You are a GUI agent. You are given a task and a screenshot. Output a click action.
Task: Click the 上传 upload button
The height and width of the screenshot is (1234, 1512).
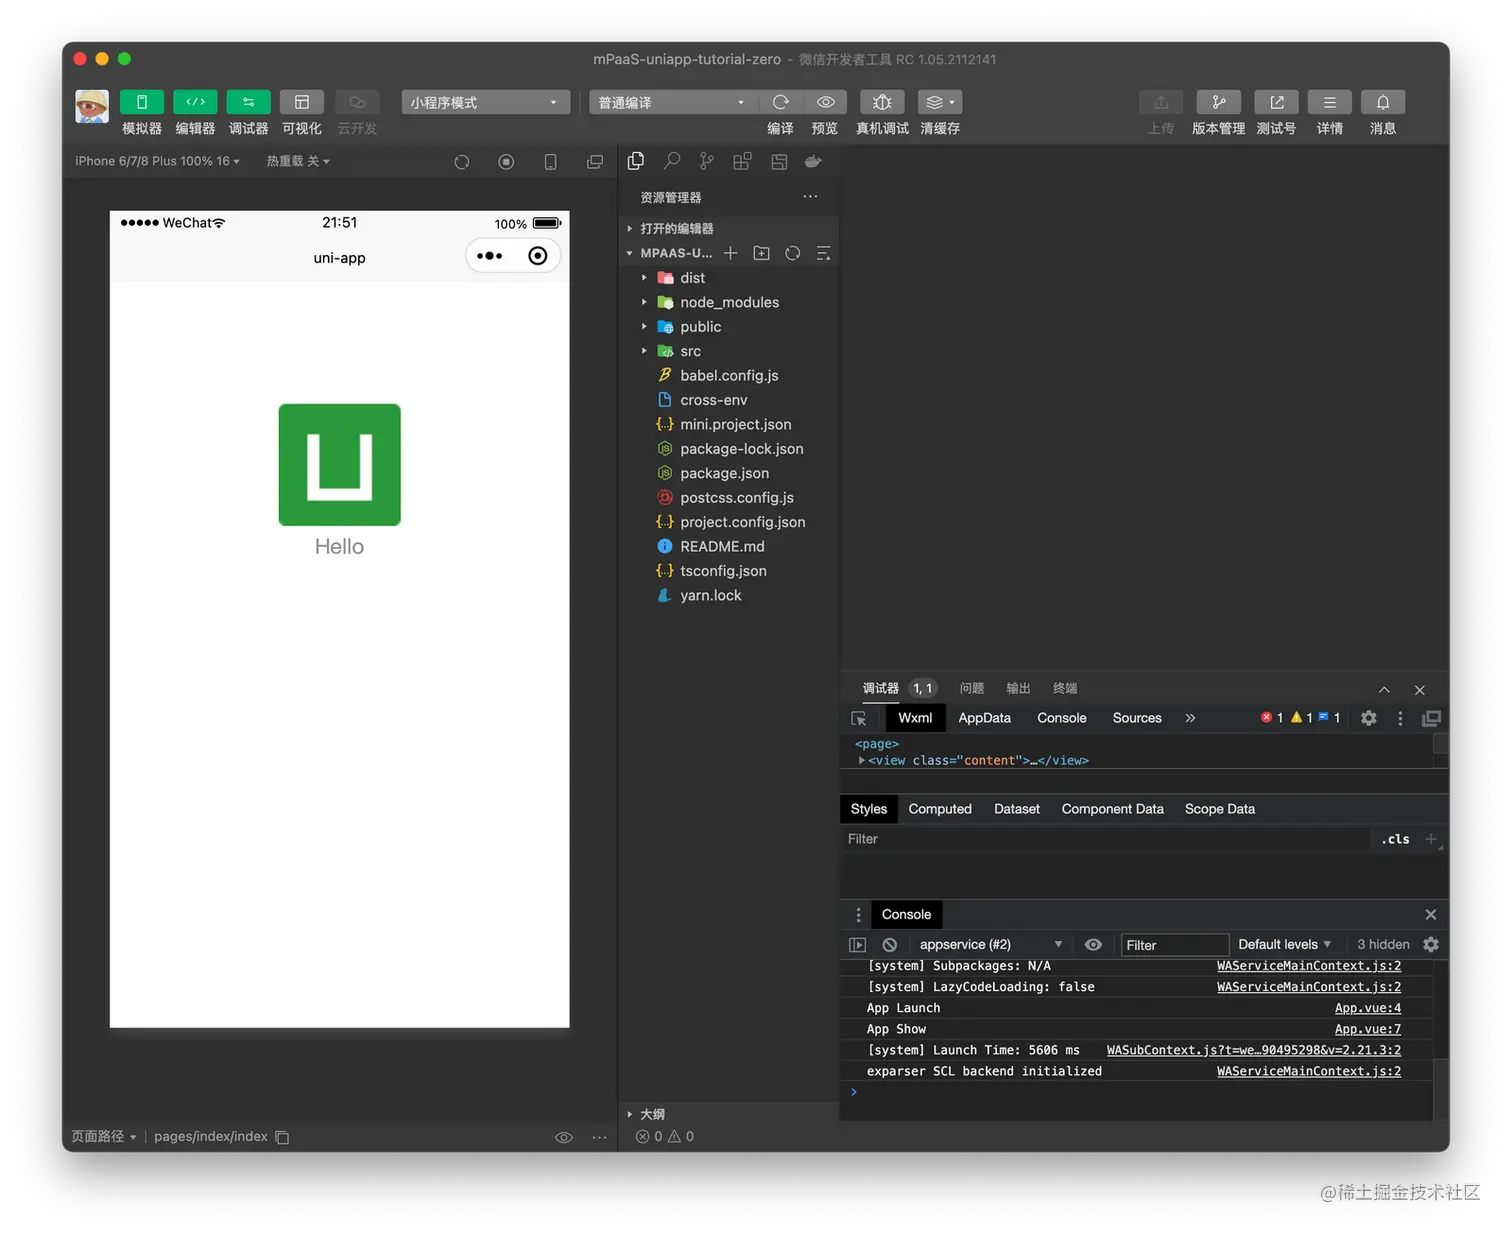point(1161,102)
